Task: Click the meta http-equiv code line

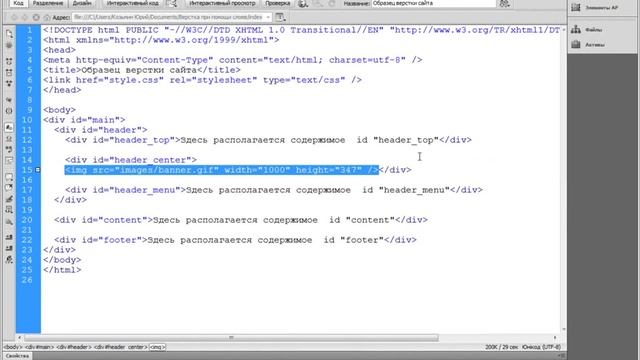Action: (233, 60)
